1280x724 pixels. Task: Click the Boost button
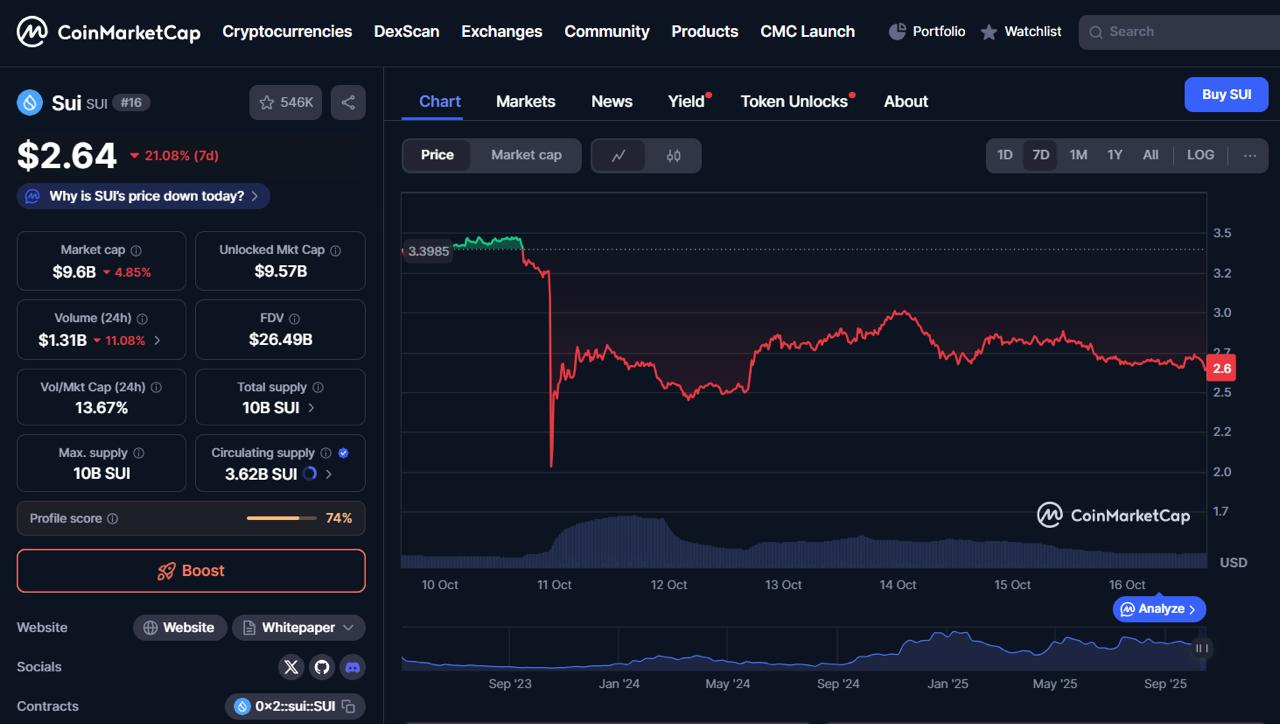point(191,571)
